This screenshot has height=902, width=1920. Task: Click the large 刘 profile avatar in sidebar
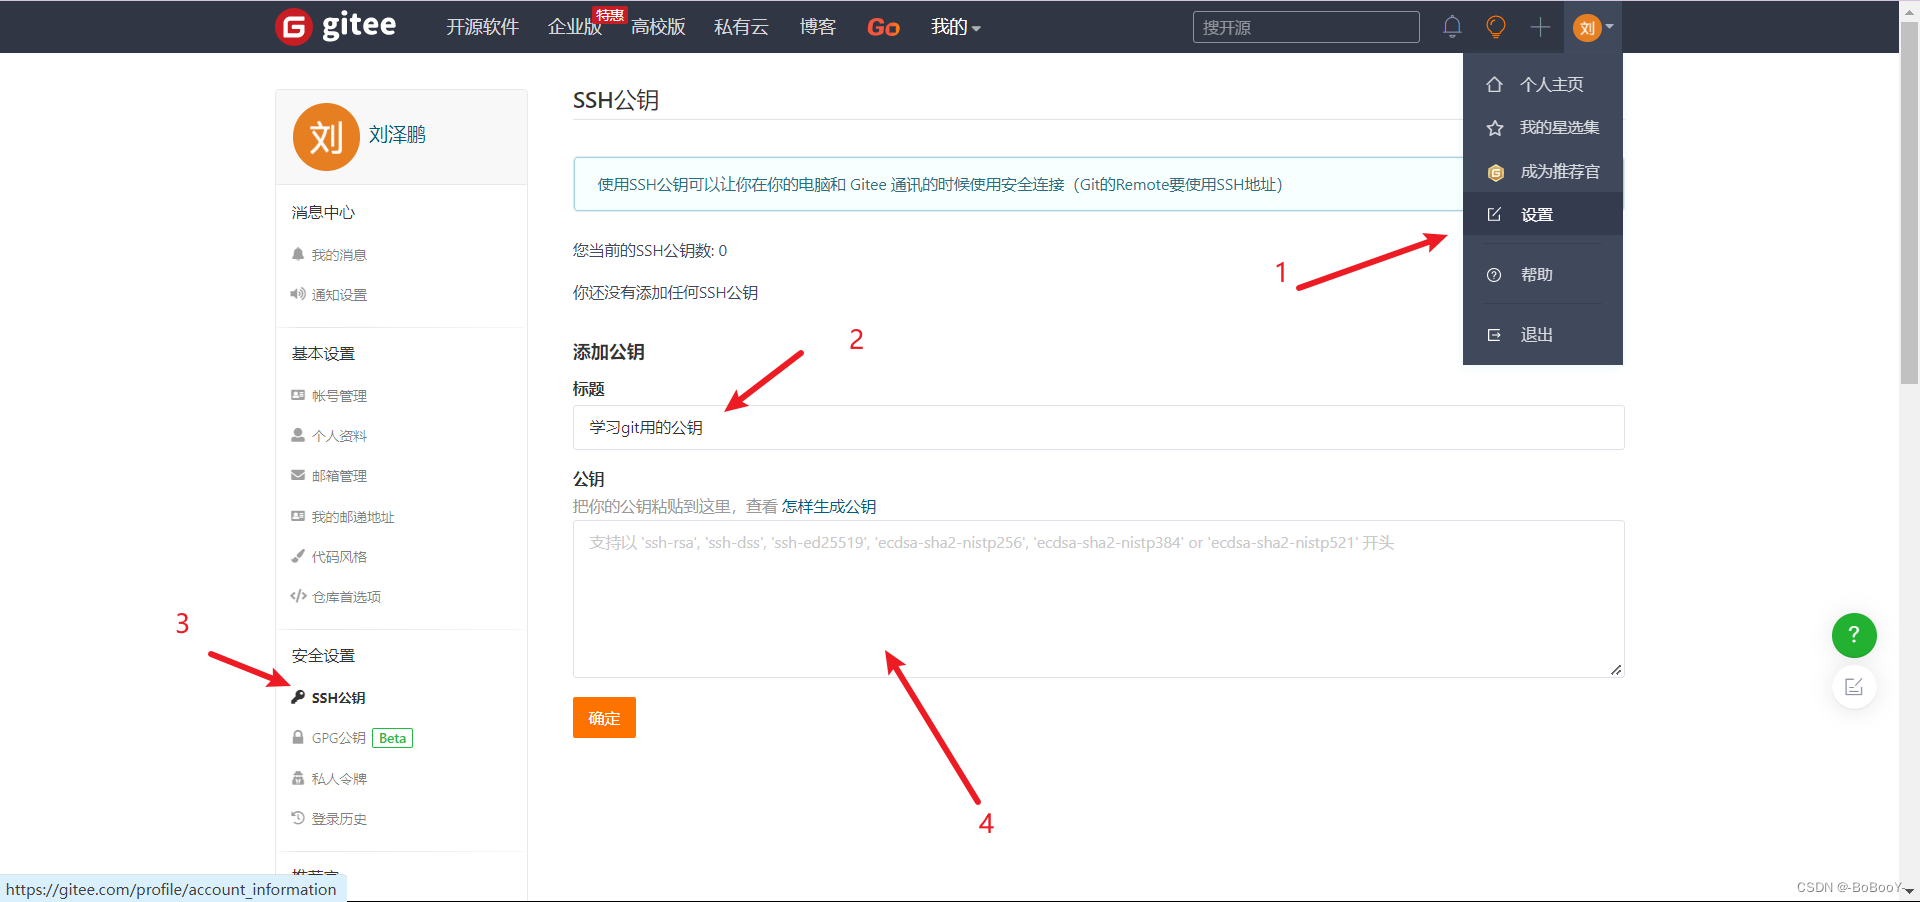coord(326,137)
